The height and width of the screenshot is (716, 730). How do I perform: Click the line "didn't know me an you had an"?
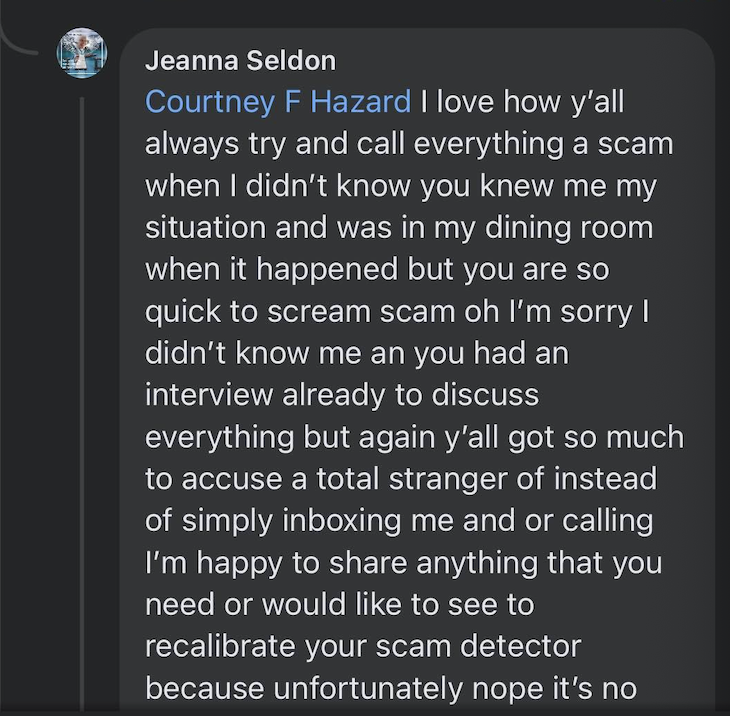pyautogui.click(x=357, y=354)
